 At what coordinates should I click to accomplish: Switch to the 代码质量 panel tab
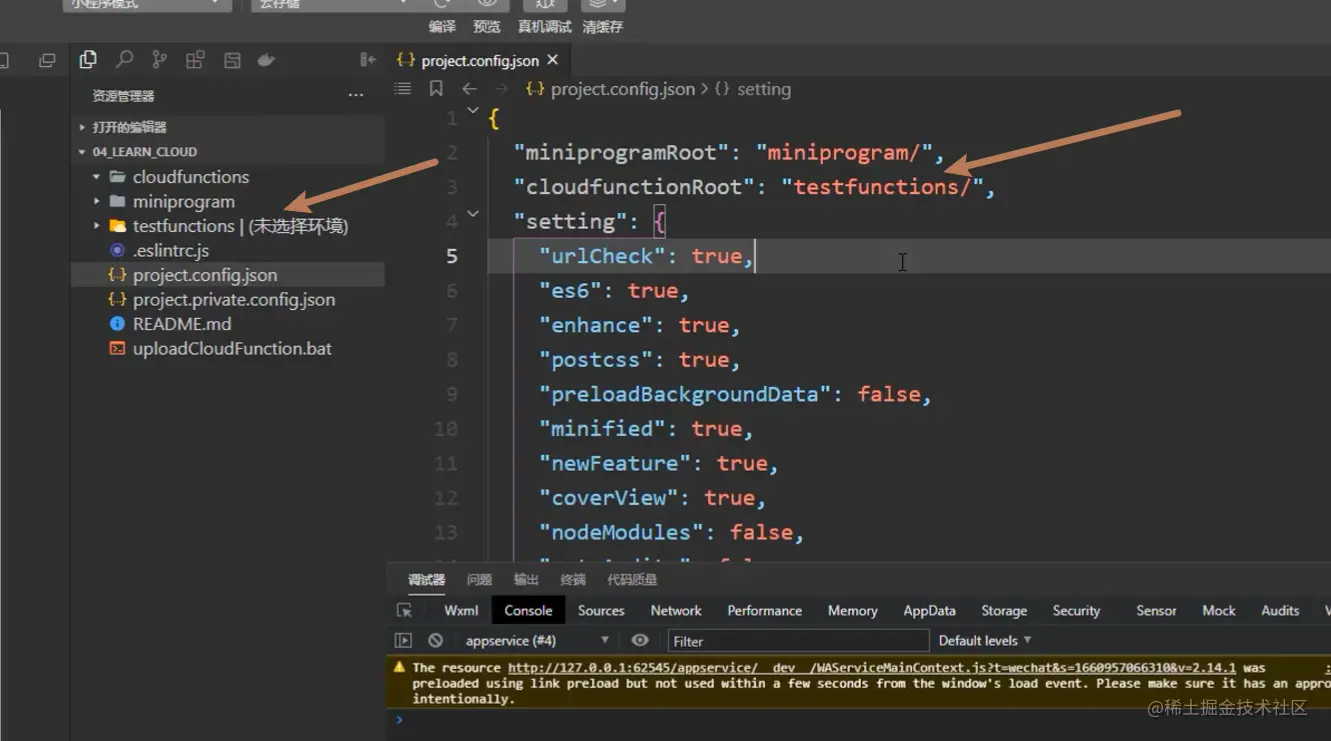click(632, 580)
